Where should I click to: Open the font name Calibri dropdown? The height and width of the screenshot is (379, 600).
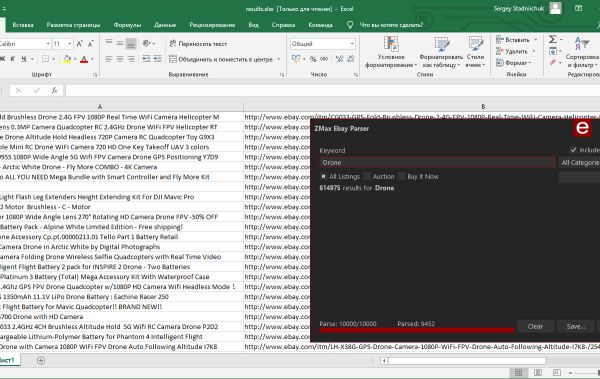(x=48, y=44)
